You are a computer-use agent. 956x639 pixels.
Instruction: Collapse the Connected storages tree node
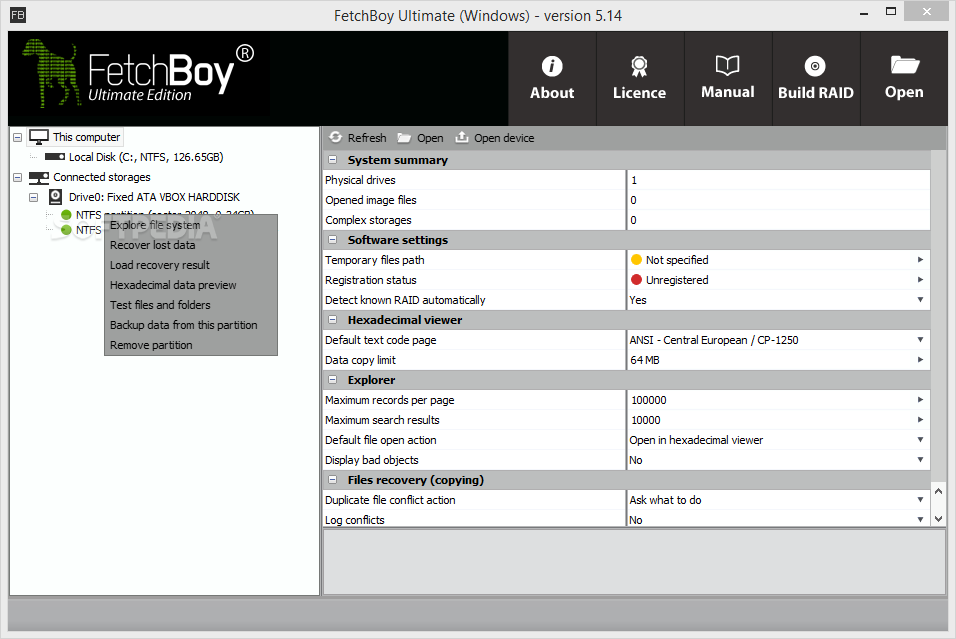[x=18, y=177]
